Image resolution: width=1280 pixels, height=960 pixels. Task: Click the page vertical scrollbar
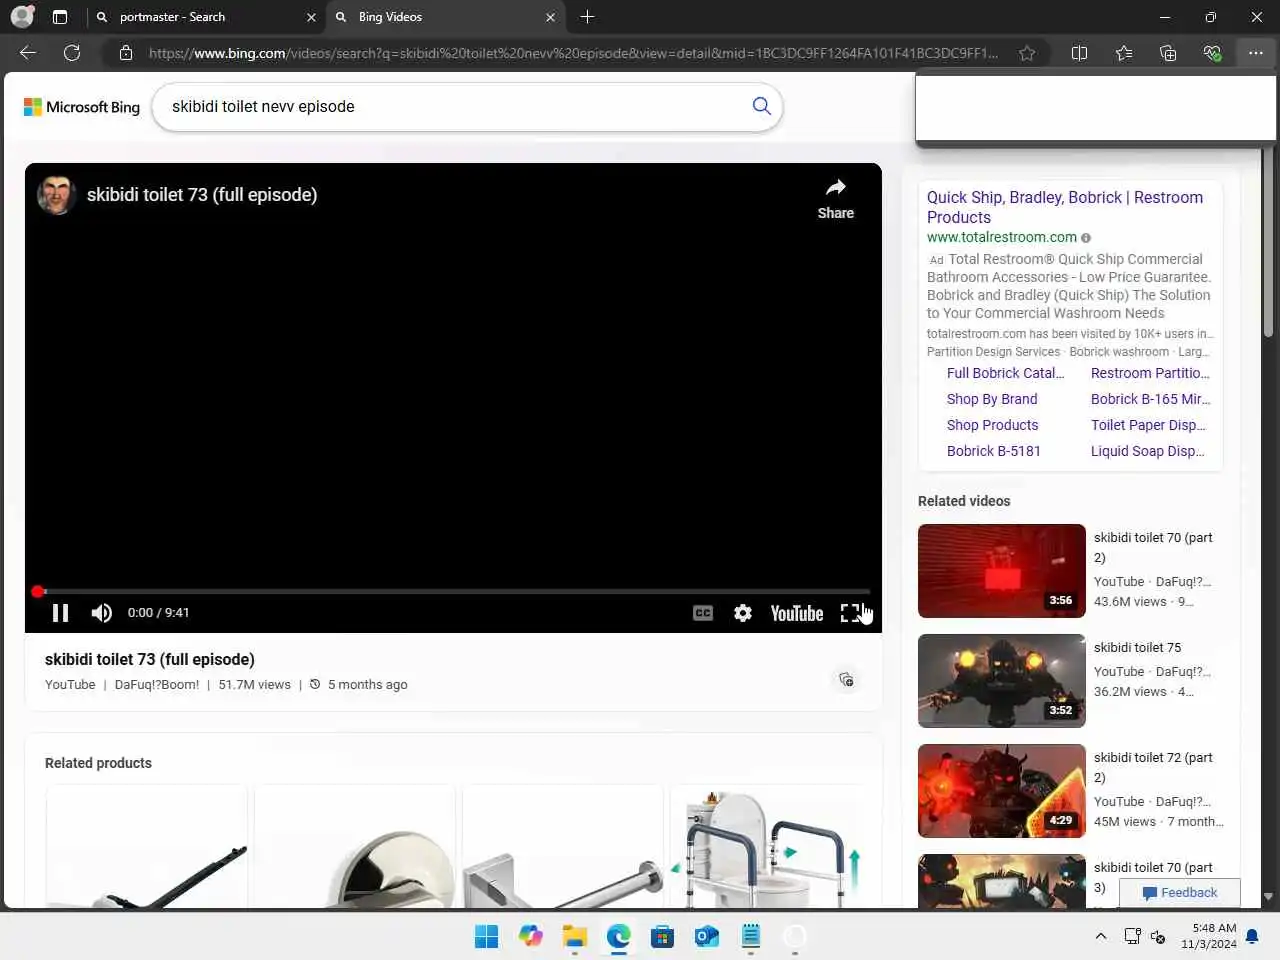tap(1268, 240)
